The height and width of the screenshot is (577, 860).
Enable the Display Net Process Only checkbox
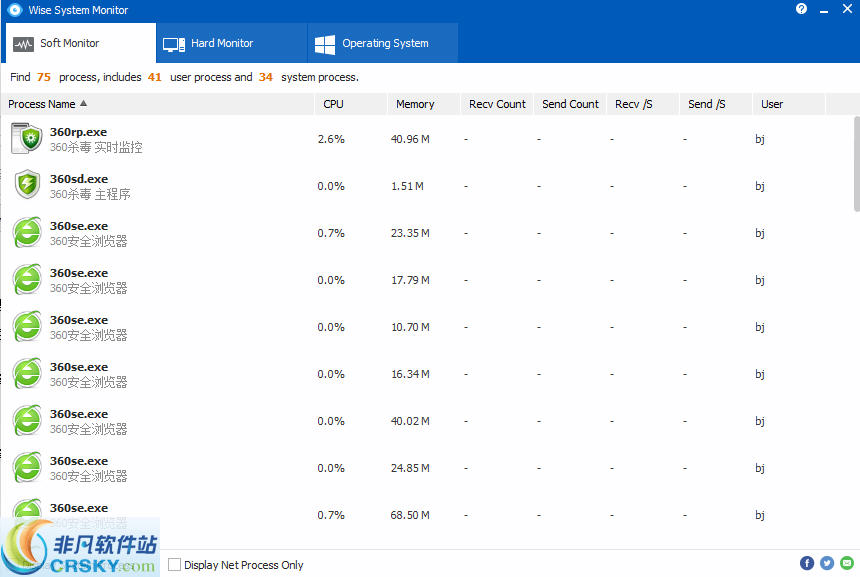click(175, 565)
